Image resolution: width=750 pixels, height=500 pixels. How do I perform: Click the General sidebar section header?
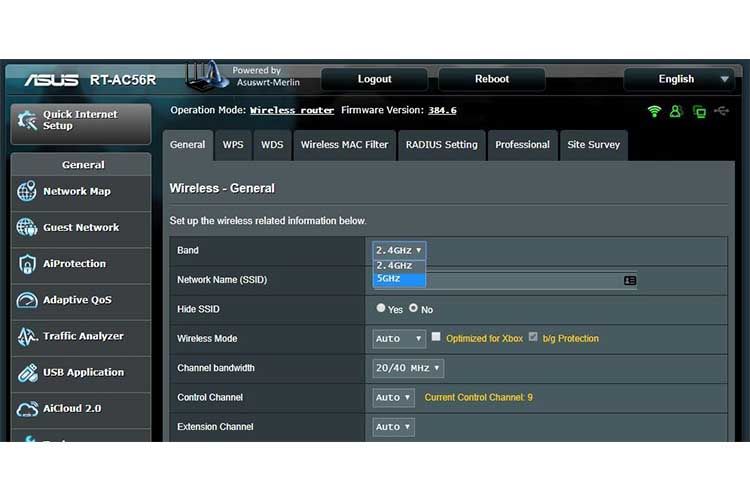[81, 165]
